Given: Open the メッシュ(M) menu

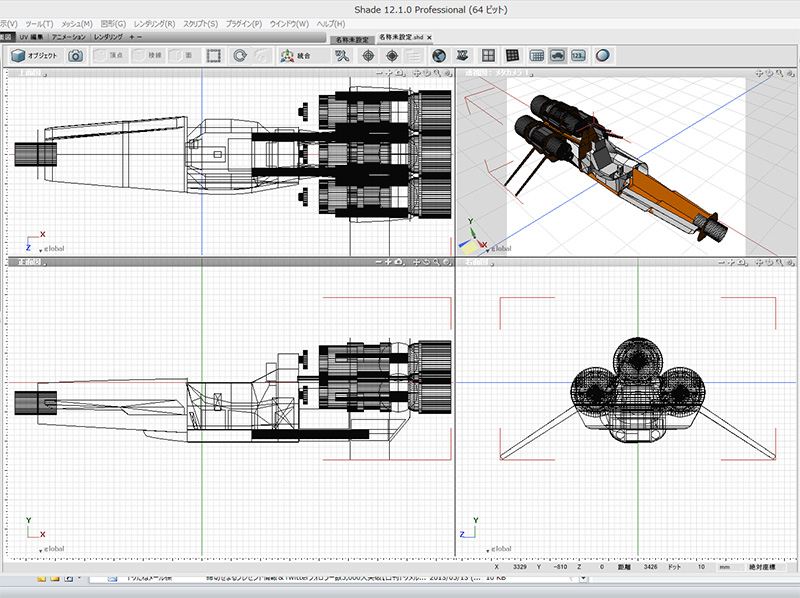Looking at the screenshot, I should [x=77, y=24].
